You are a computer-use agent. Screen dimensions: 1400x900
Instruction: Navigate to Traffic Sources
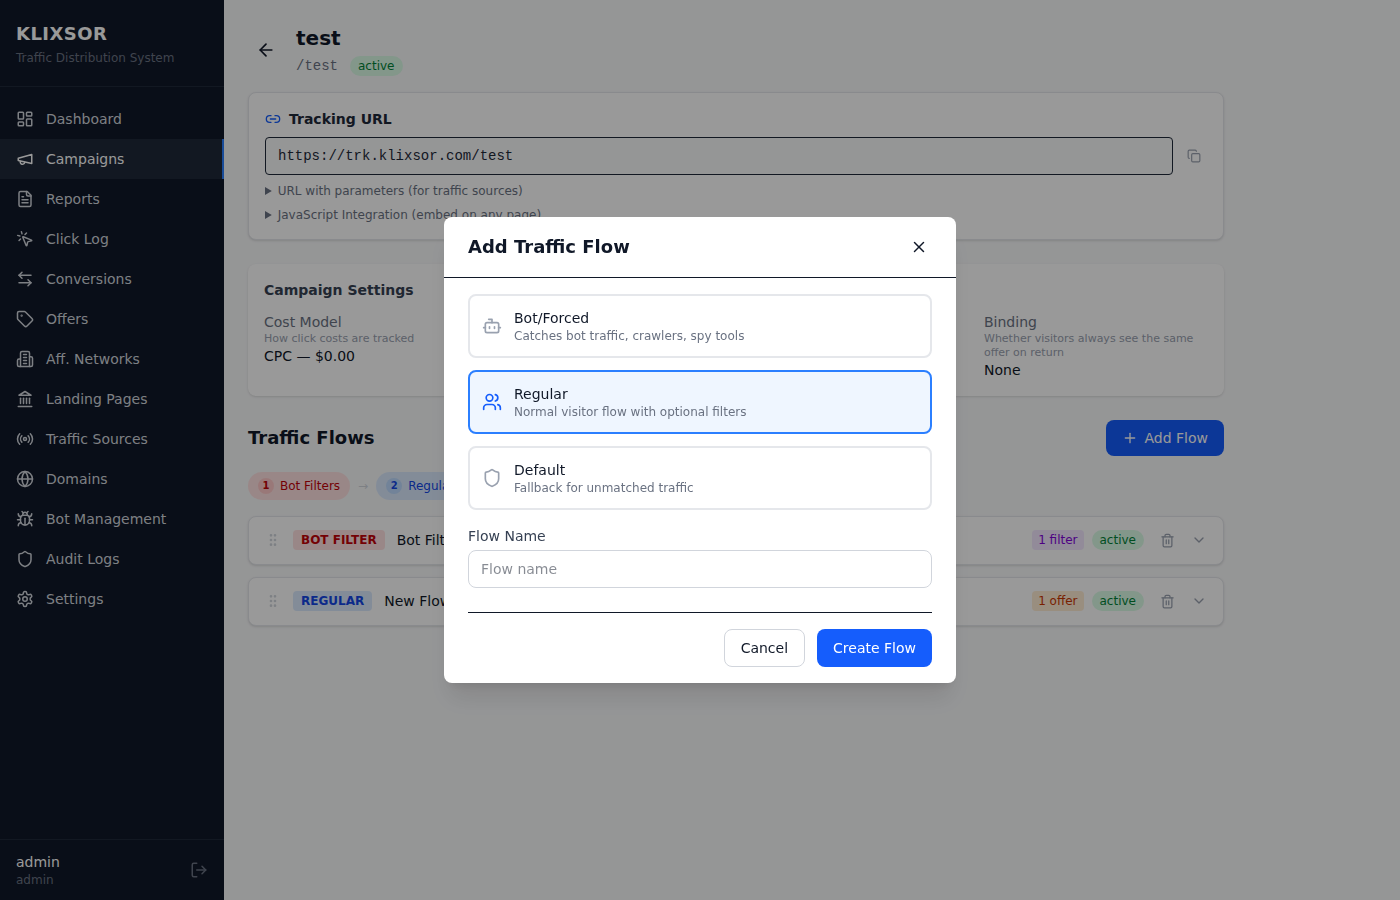97,438
